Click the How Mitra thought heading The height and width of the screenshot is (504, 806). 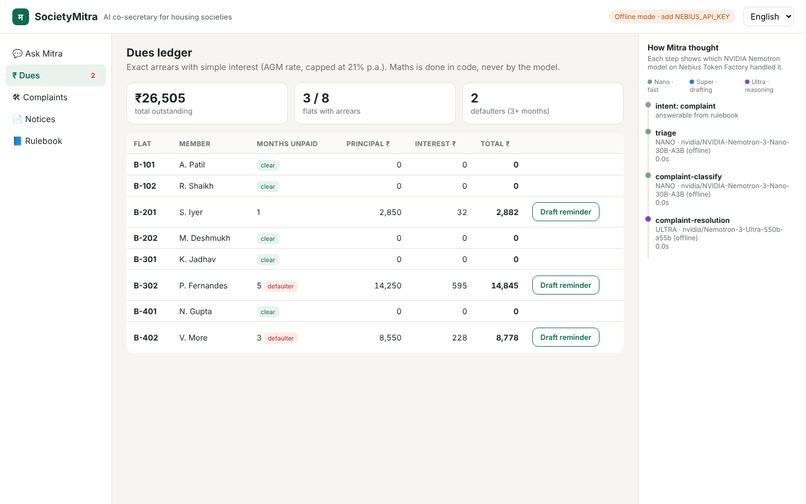click(x=683, y=47)
